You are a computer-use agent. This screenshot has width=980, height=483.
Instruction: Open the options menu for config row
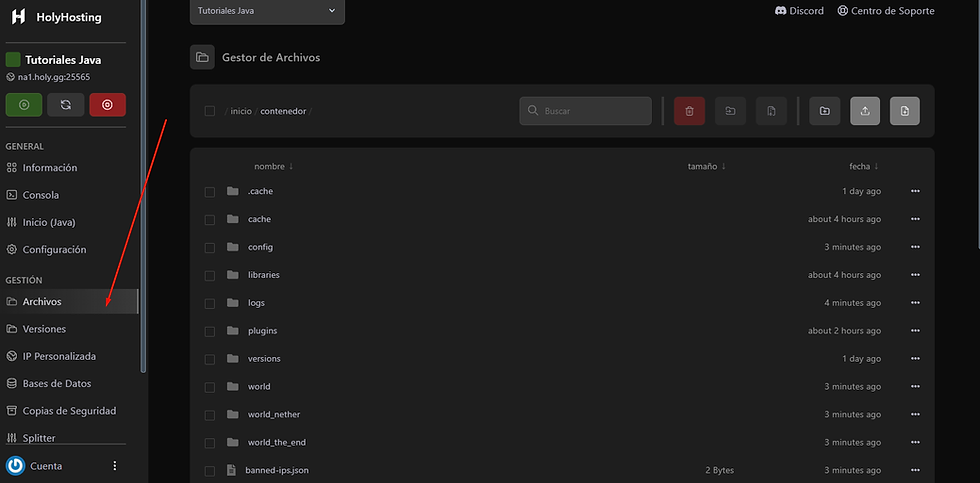(x=915, y=247)
